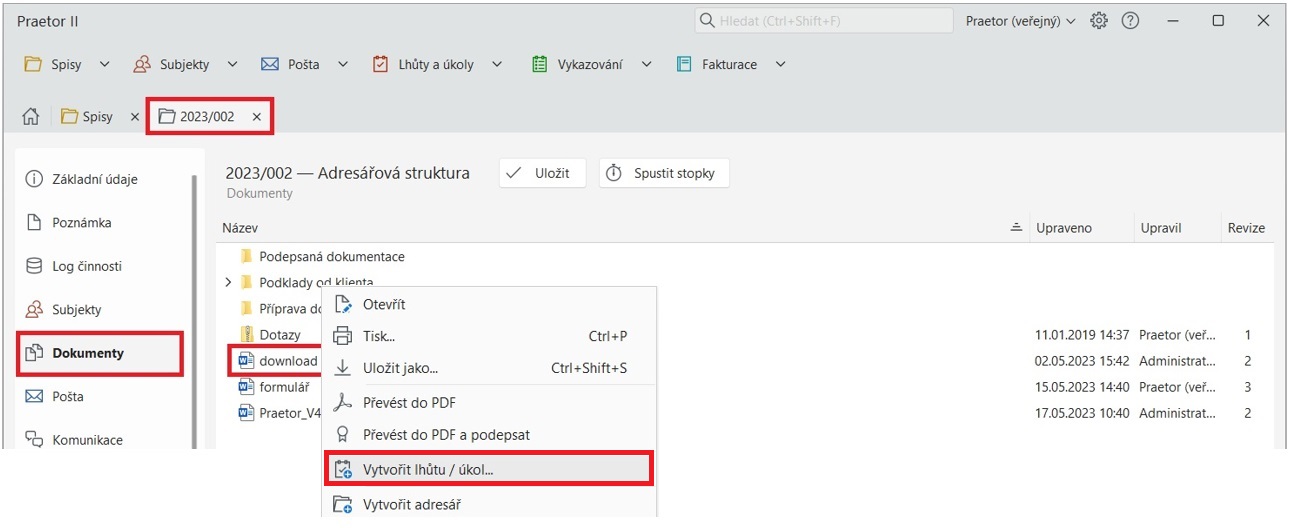Open the Praetor (veřejný) profile dropdown
Screen dimensions: 1290x528
click(1020, 20)
